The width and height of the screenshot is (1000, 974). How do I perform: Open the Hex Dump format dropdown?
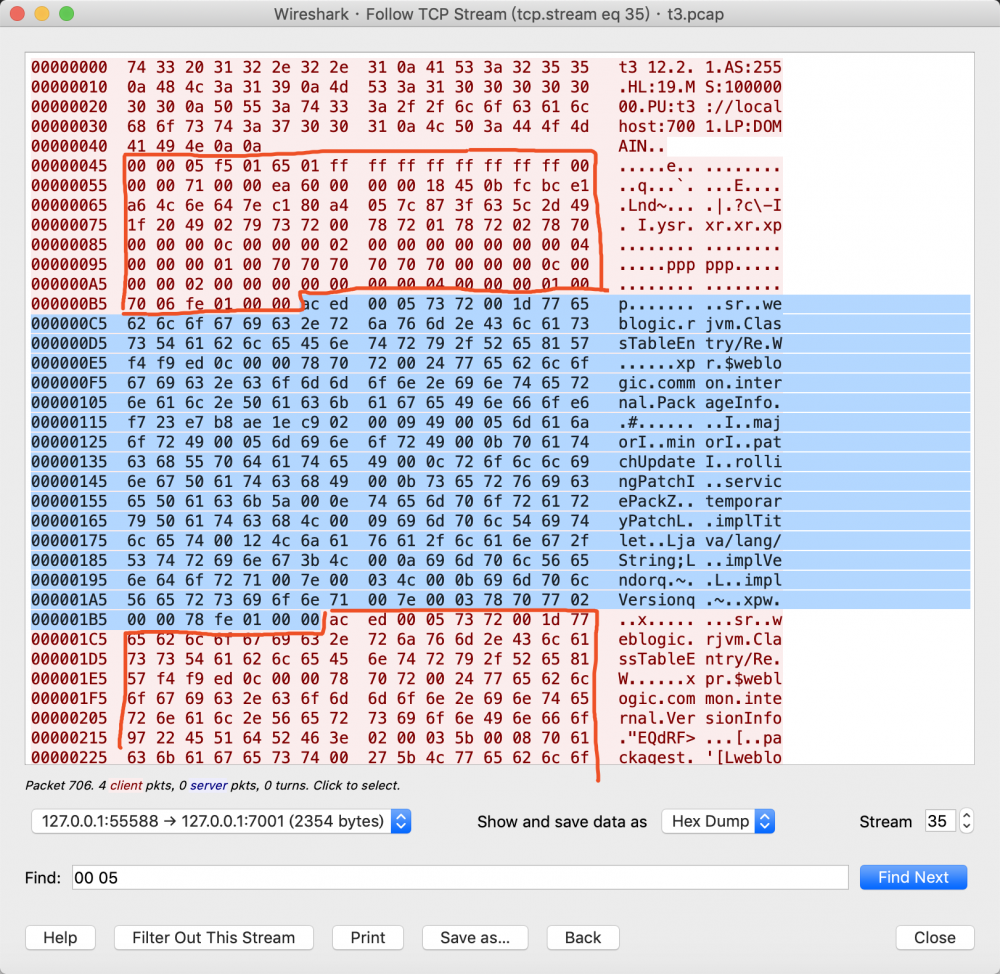(718, 821)
